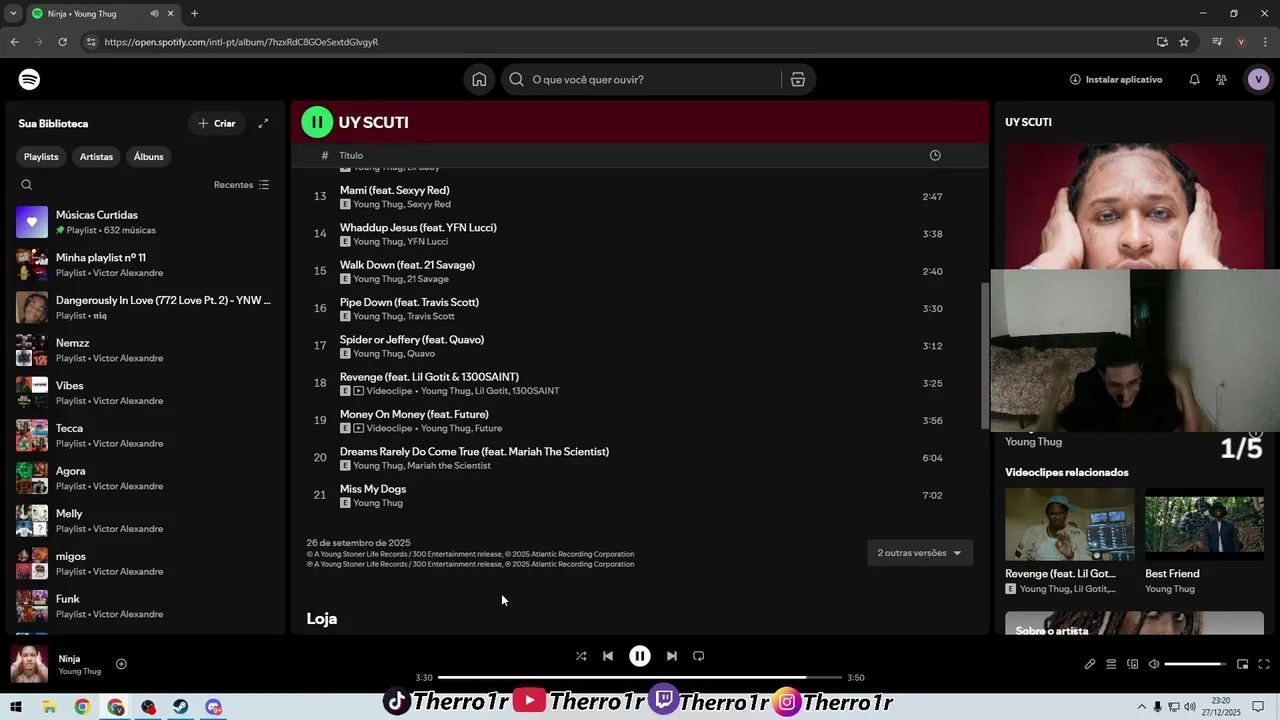Open the Best Friend related video
Screen dimensions: 1280x720
(1204, 524)
